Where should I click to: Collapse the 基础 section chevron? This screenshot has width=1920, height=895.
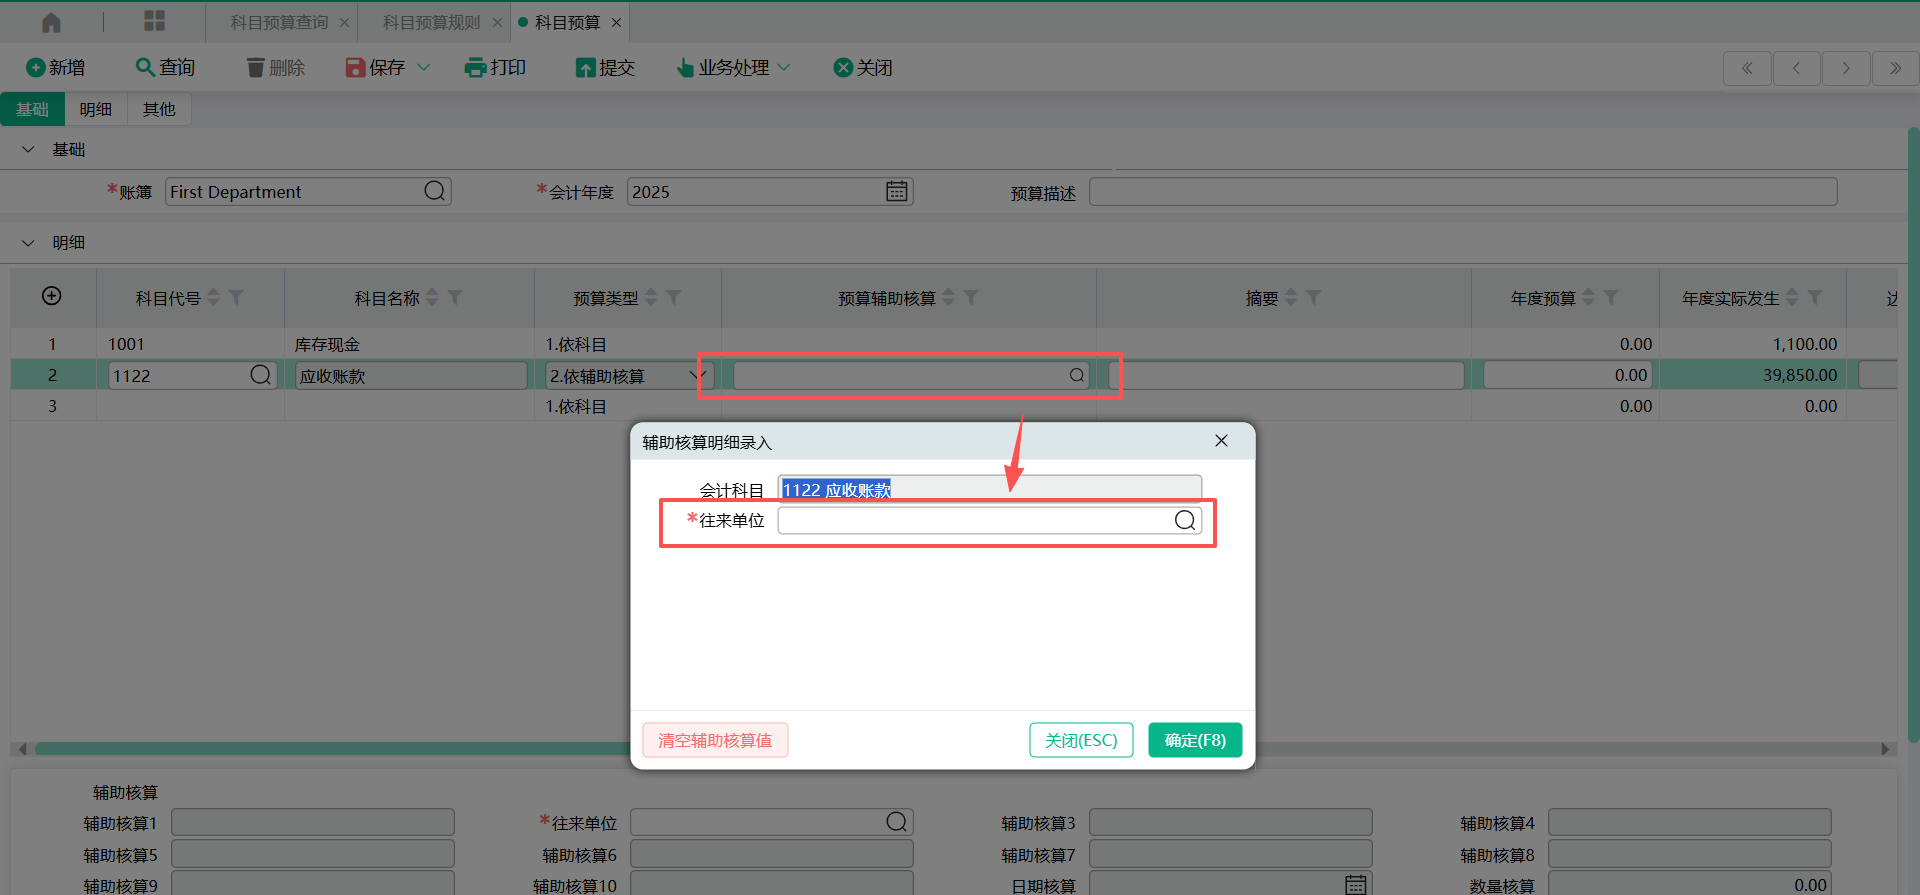[x=28, y=149]
